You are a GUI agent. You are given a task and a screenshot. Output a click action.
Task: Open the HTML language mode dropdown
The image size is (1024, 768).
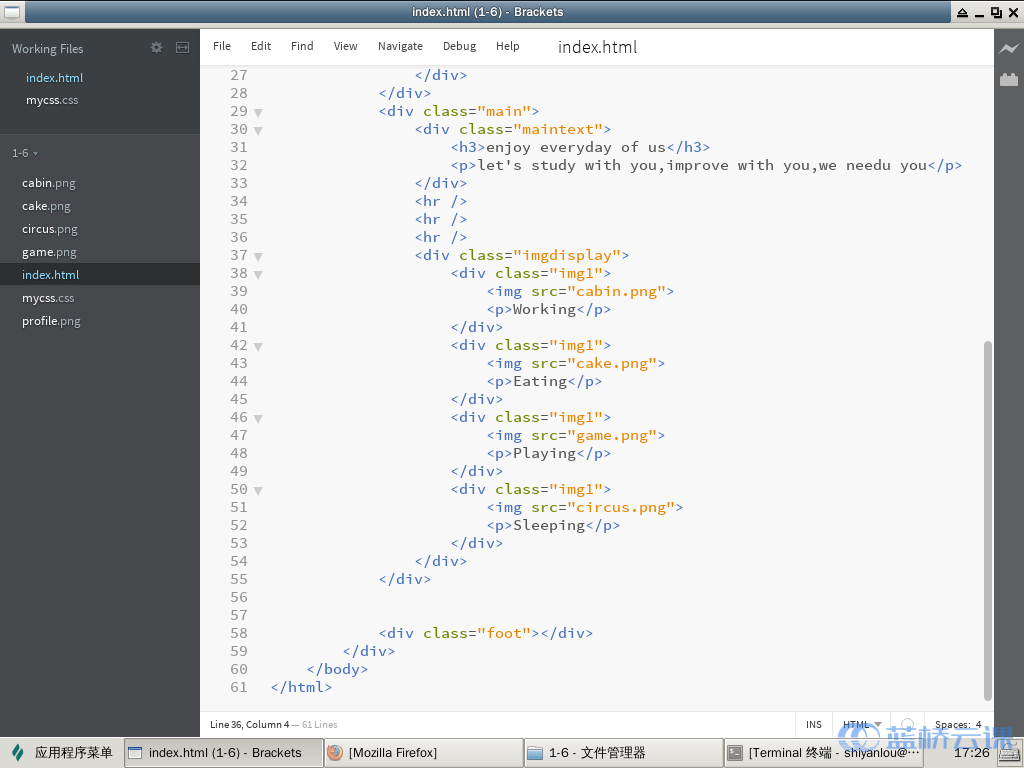861,725
